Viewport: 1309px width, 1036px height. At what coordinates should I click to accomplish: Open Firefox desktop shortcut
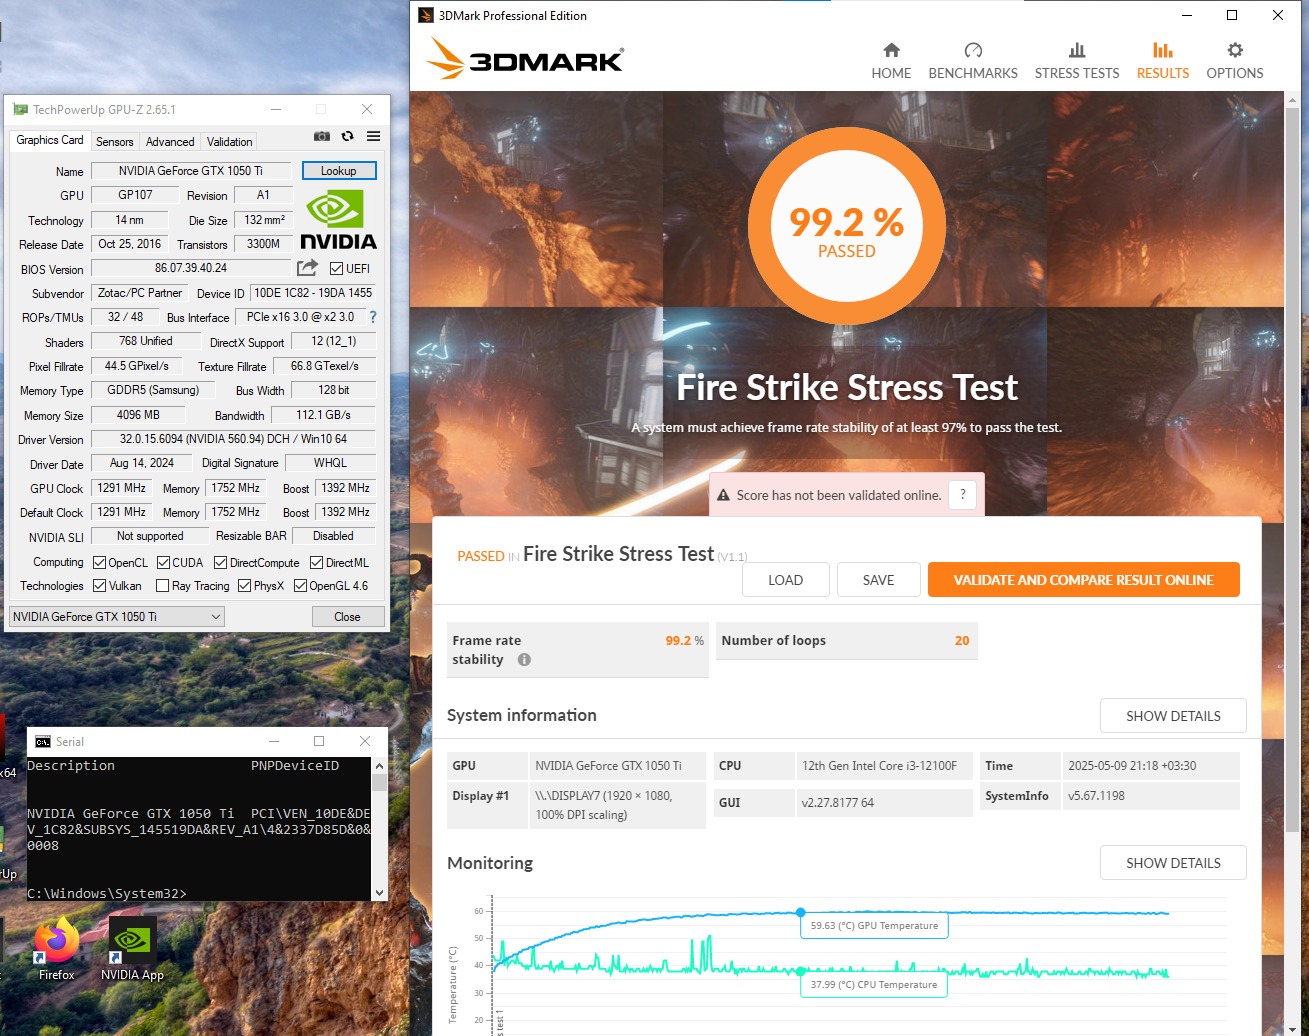[56, 949]
